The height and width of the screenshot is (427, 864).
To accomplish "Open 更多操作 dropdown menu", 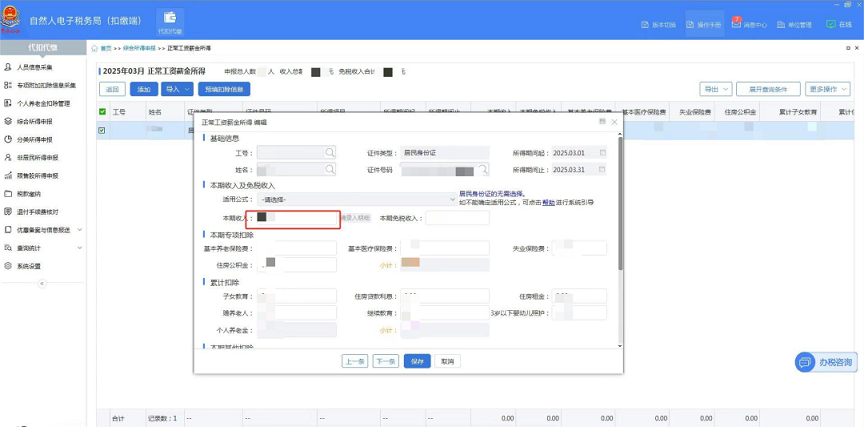I will pos(827,89).
